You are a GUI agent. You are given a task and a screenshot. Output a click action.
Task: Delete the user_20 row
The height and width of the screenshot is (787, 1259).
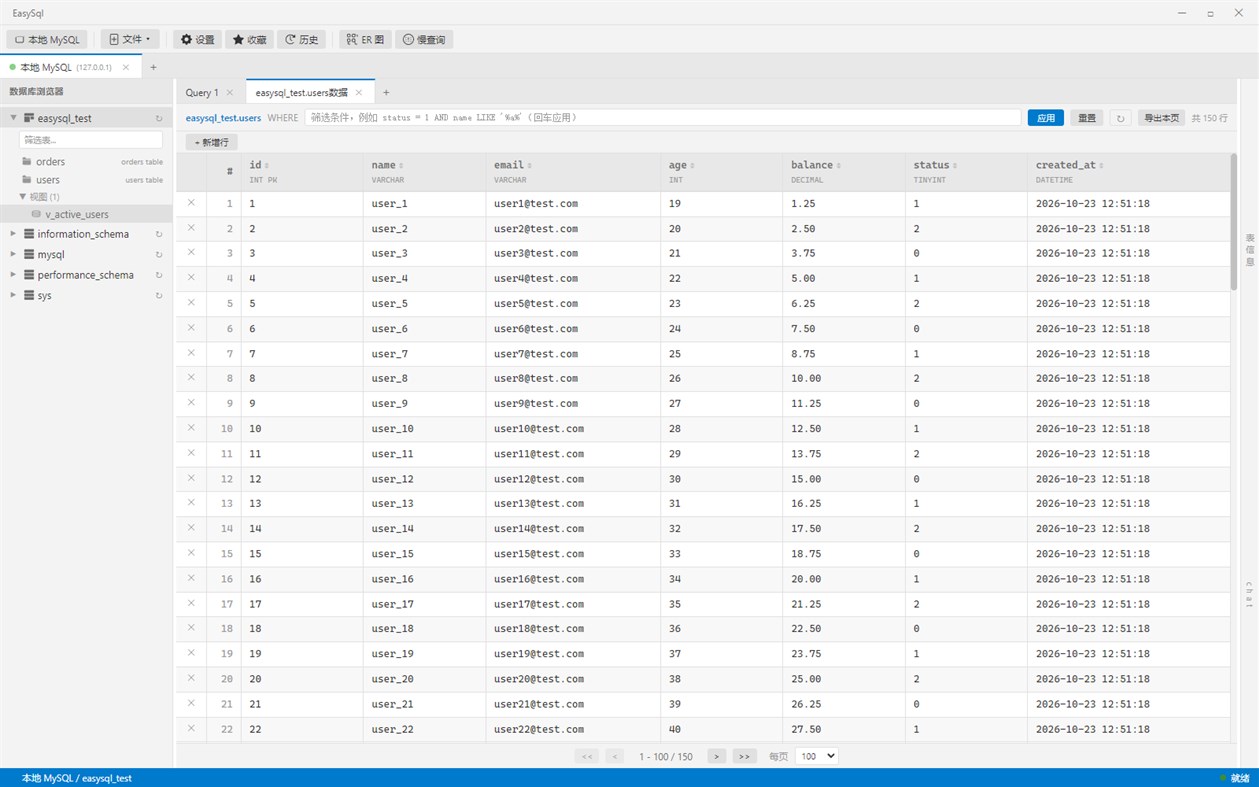coord(191,678)
